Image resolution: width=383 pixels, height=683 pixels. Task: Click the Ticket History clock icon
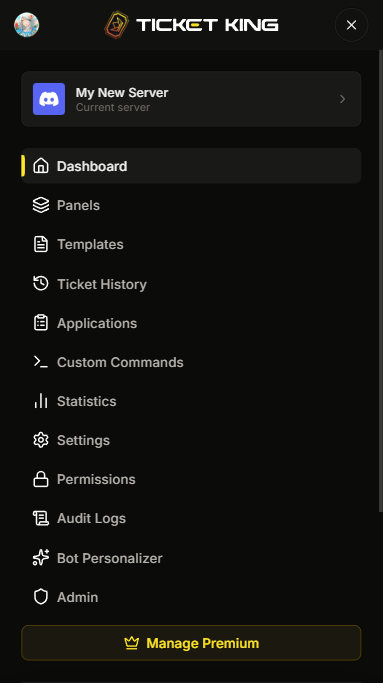41,284
